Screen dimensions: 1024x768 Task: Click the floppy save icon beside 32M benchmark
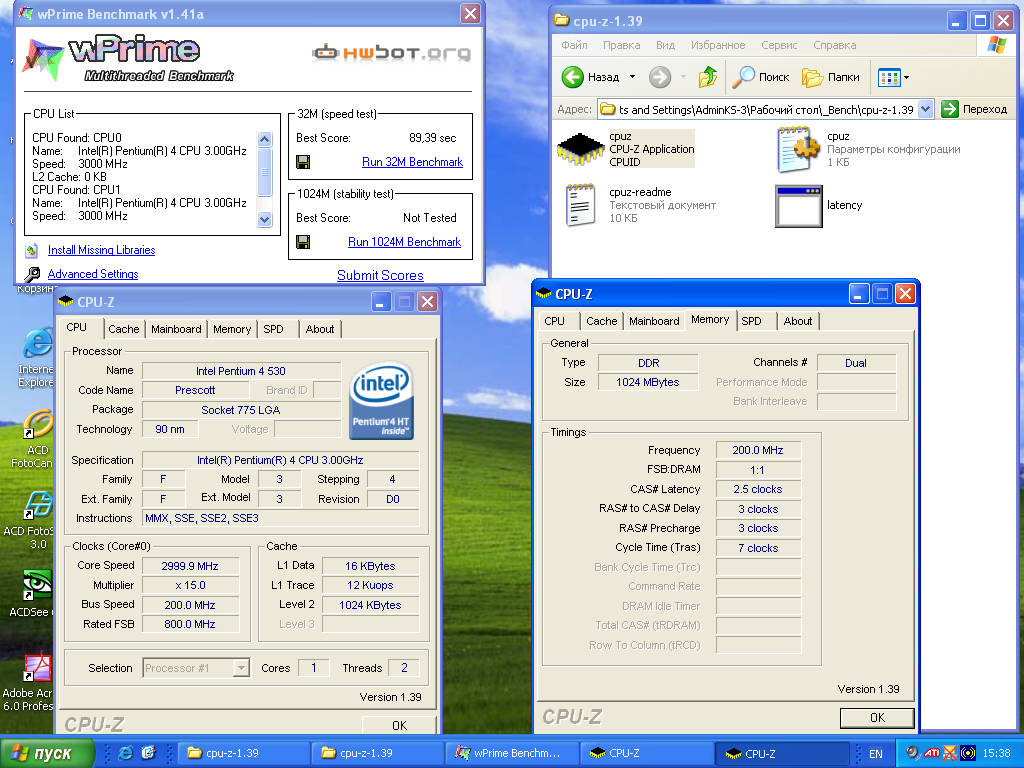[303, 162]
